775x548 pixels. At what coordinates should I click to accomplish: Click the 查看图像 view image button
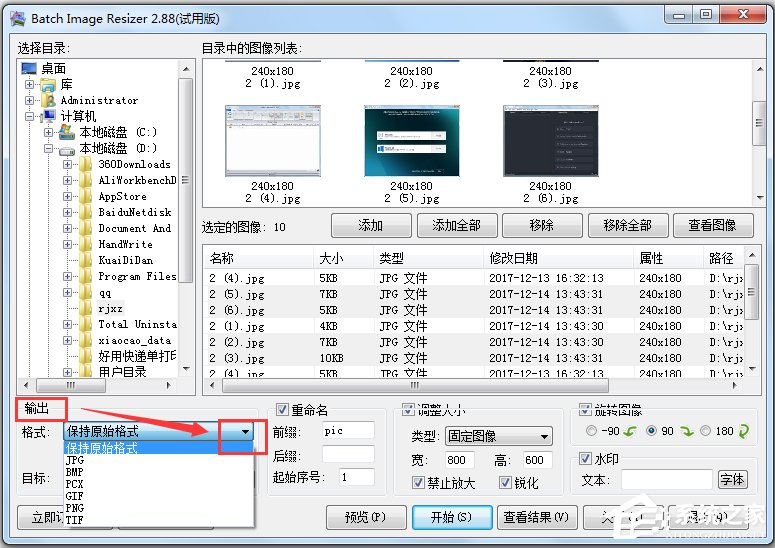713,226
